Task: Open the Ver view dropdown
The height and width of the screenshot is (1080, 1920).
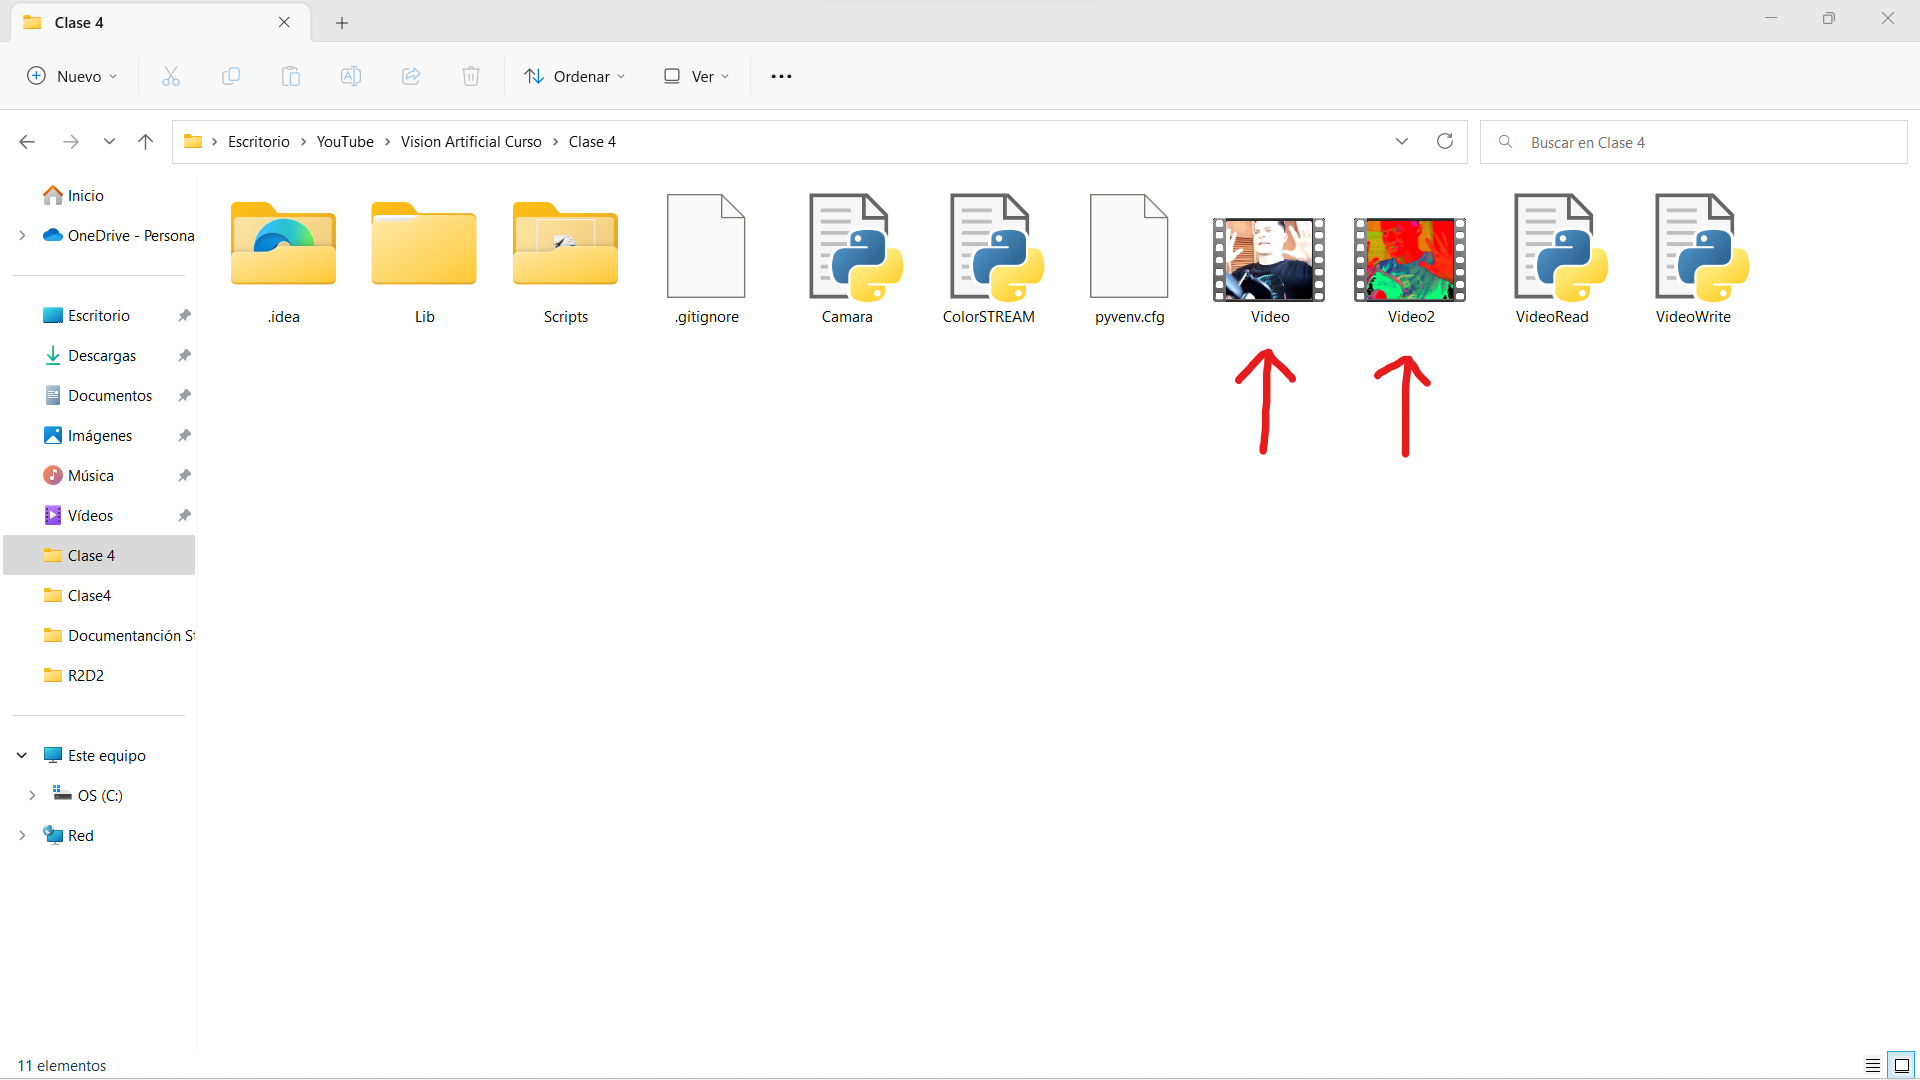Action: [697, 76]
